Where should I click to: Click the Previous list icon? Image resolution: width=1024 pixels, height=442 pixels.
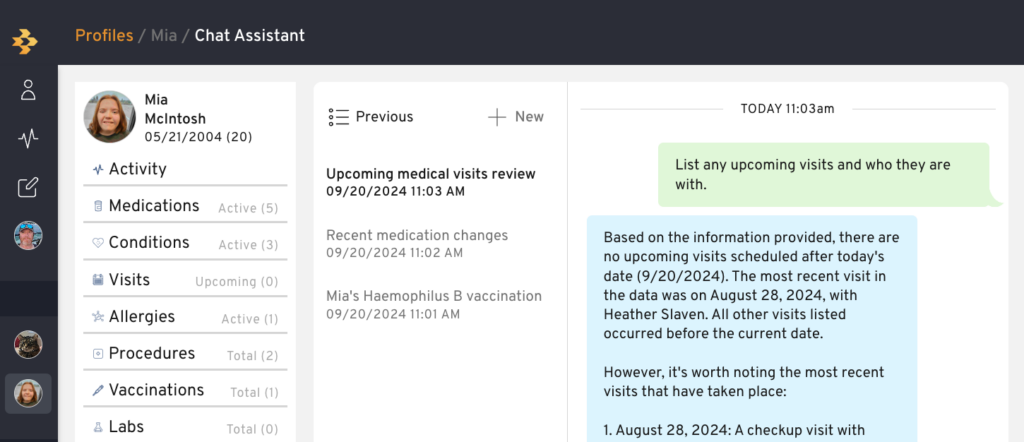pyautogui.click(x=338, y=117)
